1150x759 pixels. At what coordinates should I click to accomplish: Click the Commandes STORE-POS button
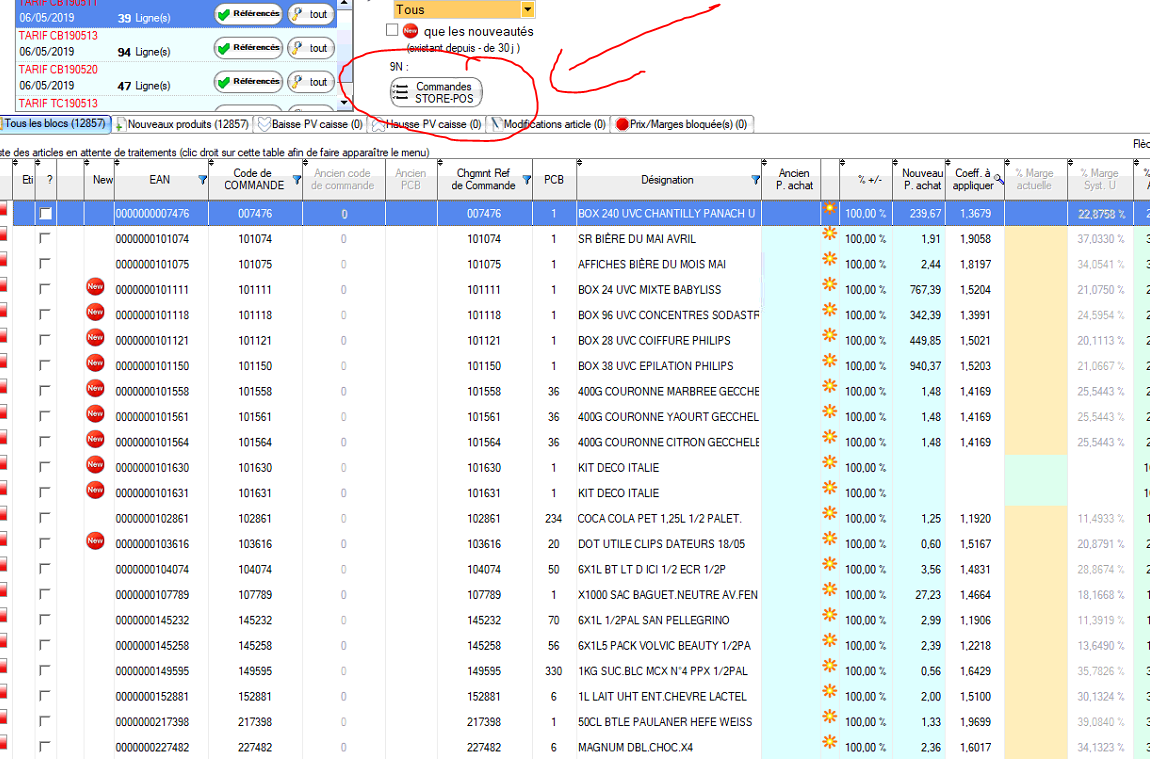(x=436, y=93)
